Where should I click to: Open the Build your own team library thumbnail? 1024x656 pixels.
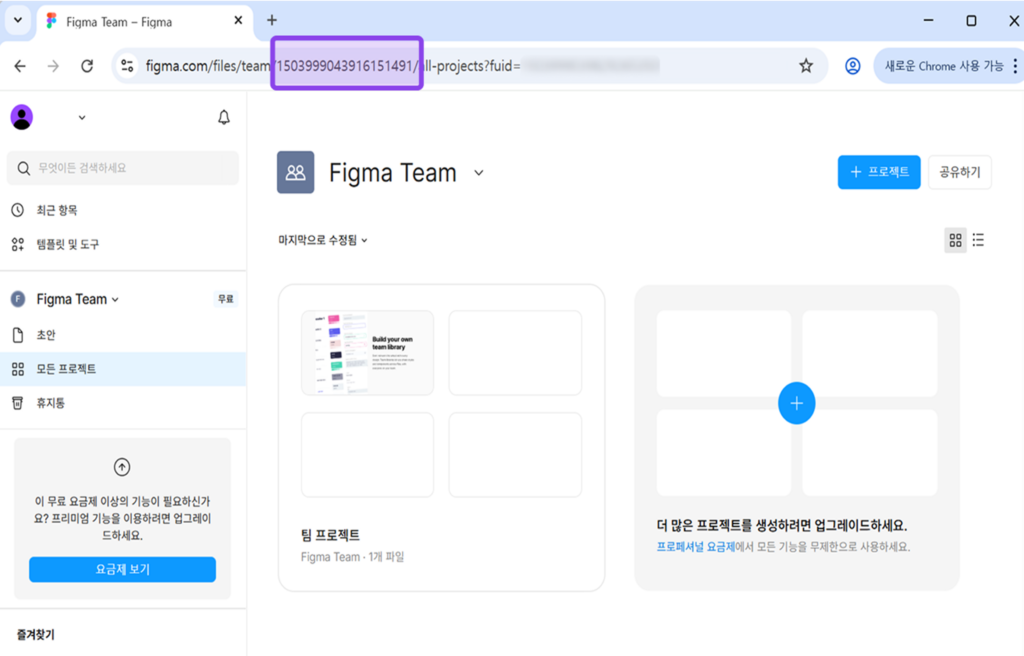[367, 353]
